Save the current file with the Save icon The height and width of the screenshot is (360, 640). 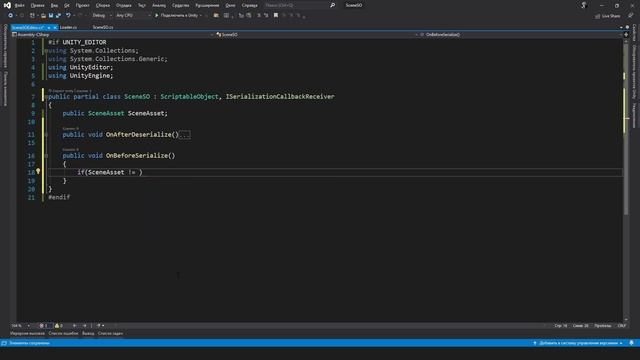[51, 16]
